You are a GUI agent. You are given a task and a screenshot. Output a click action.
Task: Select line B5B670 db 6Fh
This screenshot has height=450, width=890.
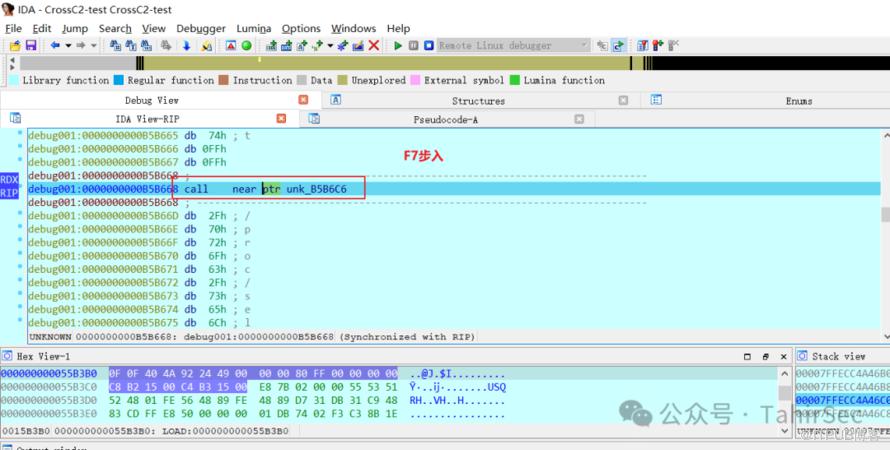454,256
